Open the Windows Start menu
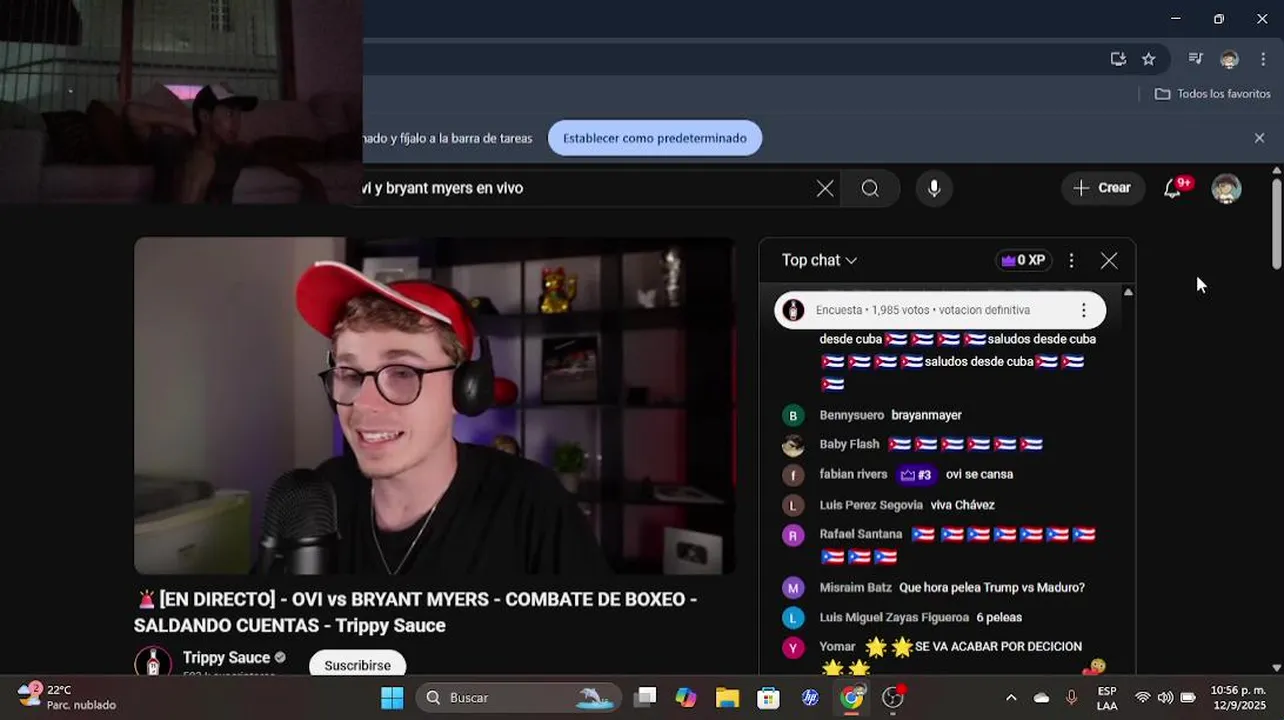 pyautogui.click(x=392, y=697)
